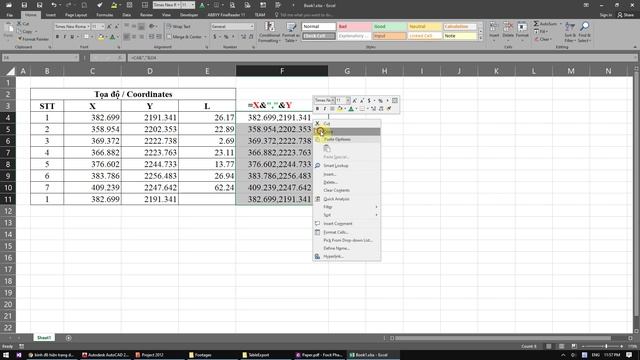
Task: Click the formula bar input
Action: (382, 58)
